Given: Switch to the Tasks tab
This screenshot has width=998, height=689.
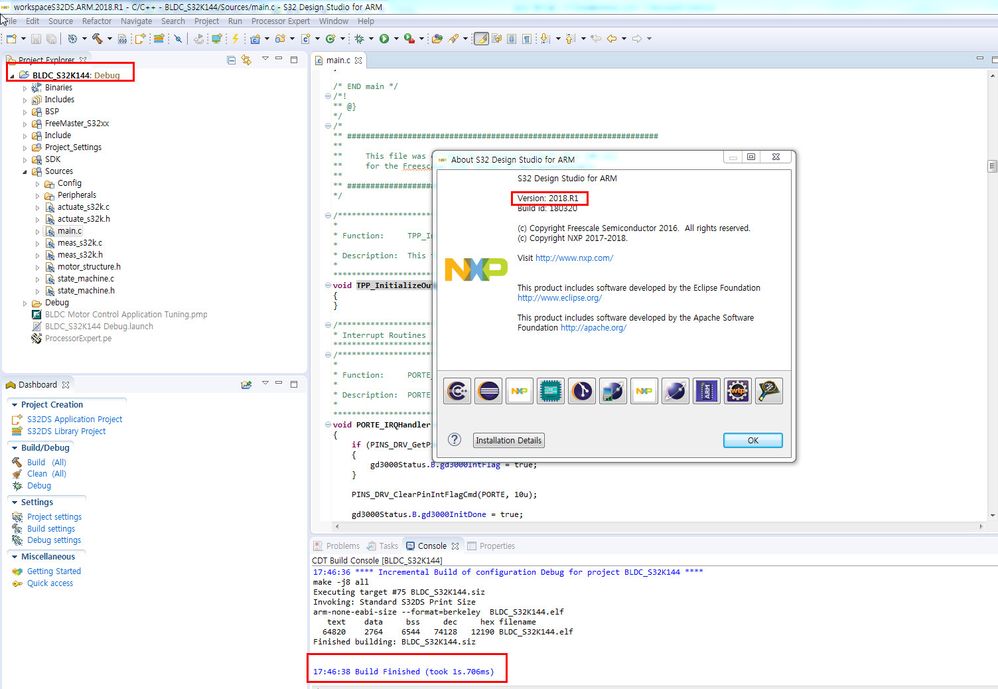Looking at the screenshot, I should click(383, 546).
